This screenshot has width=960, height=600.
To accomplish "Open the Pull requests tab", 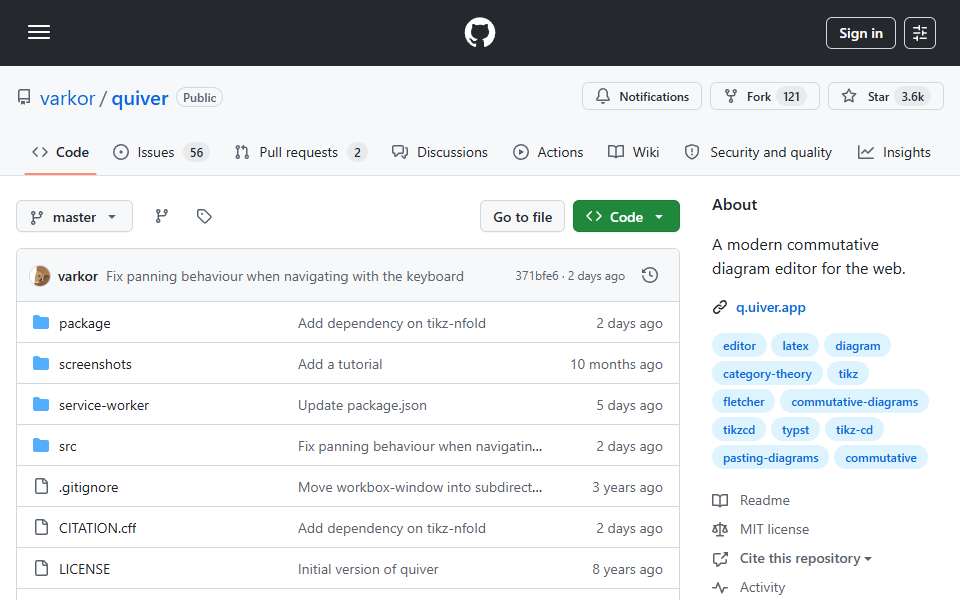I will [x=301, y=152].
